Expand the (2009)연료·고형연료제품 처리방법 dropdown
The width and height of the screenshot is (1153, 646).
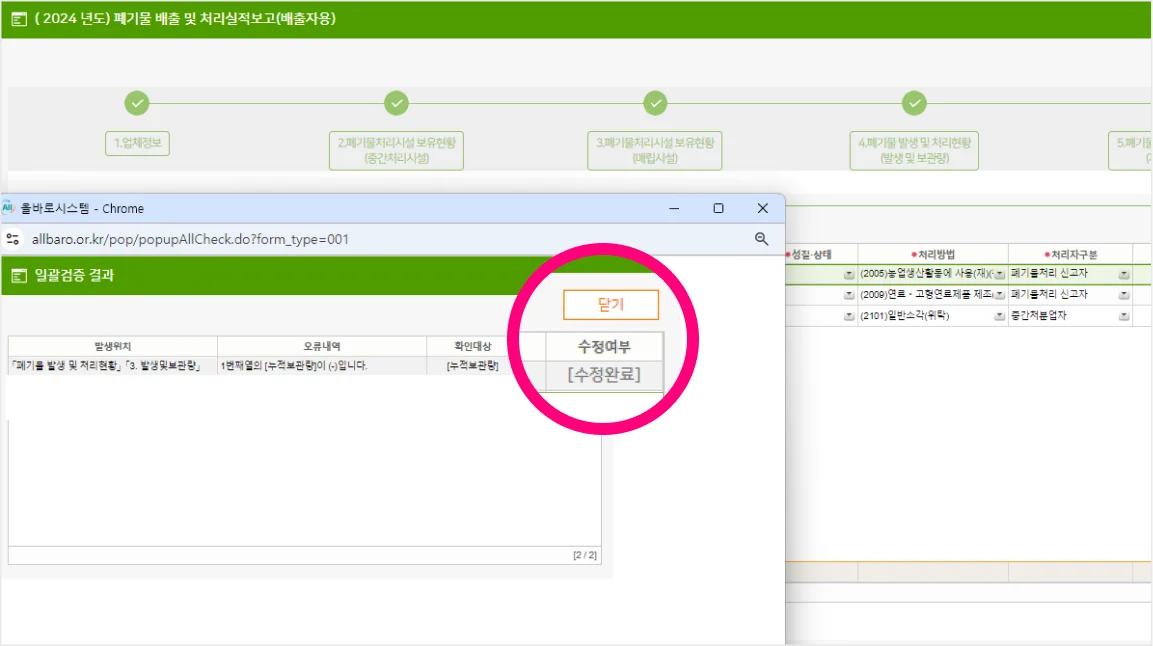[999, 295]
